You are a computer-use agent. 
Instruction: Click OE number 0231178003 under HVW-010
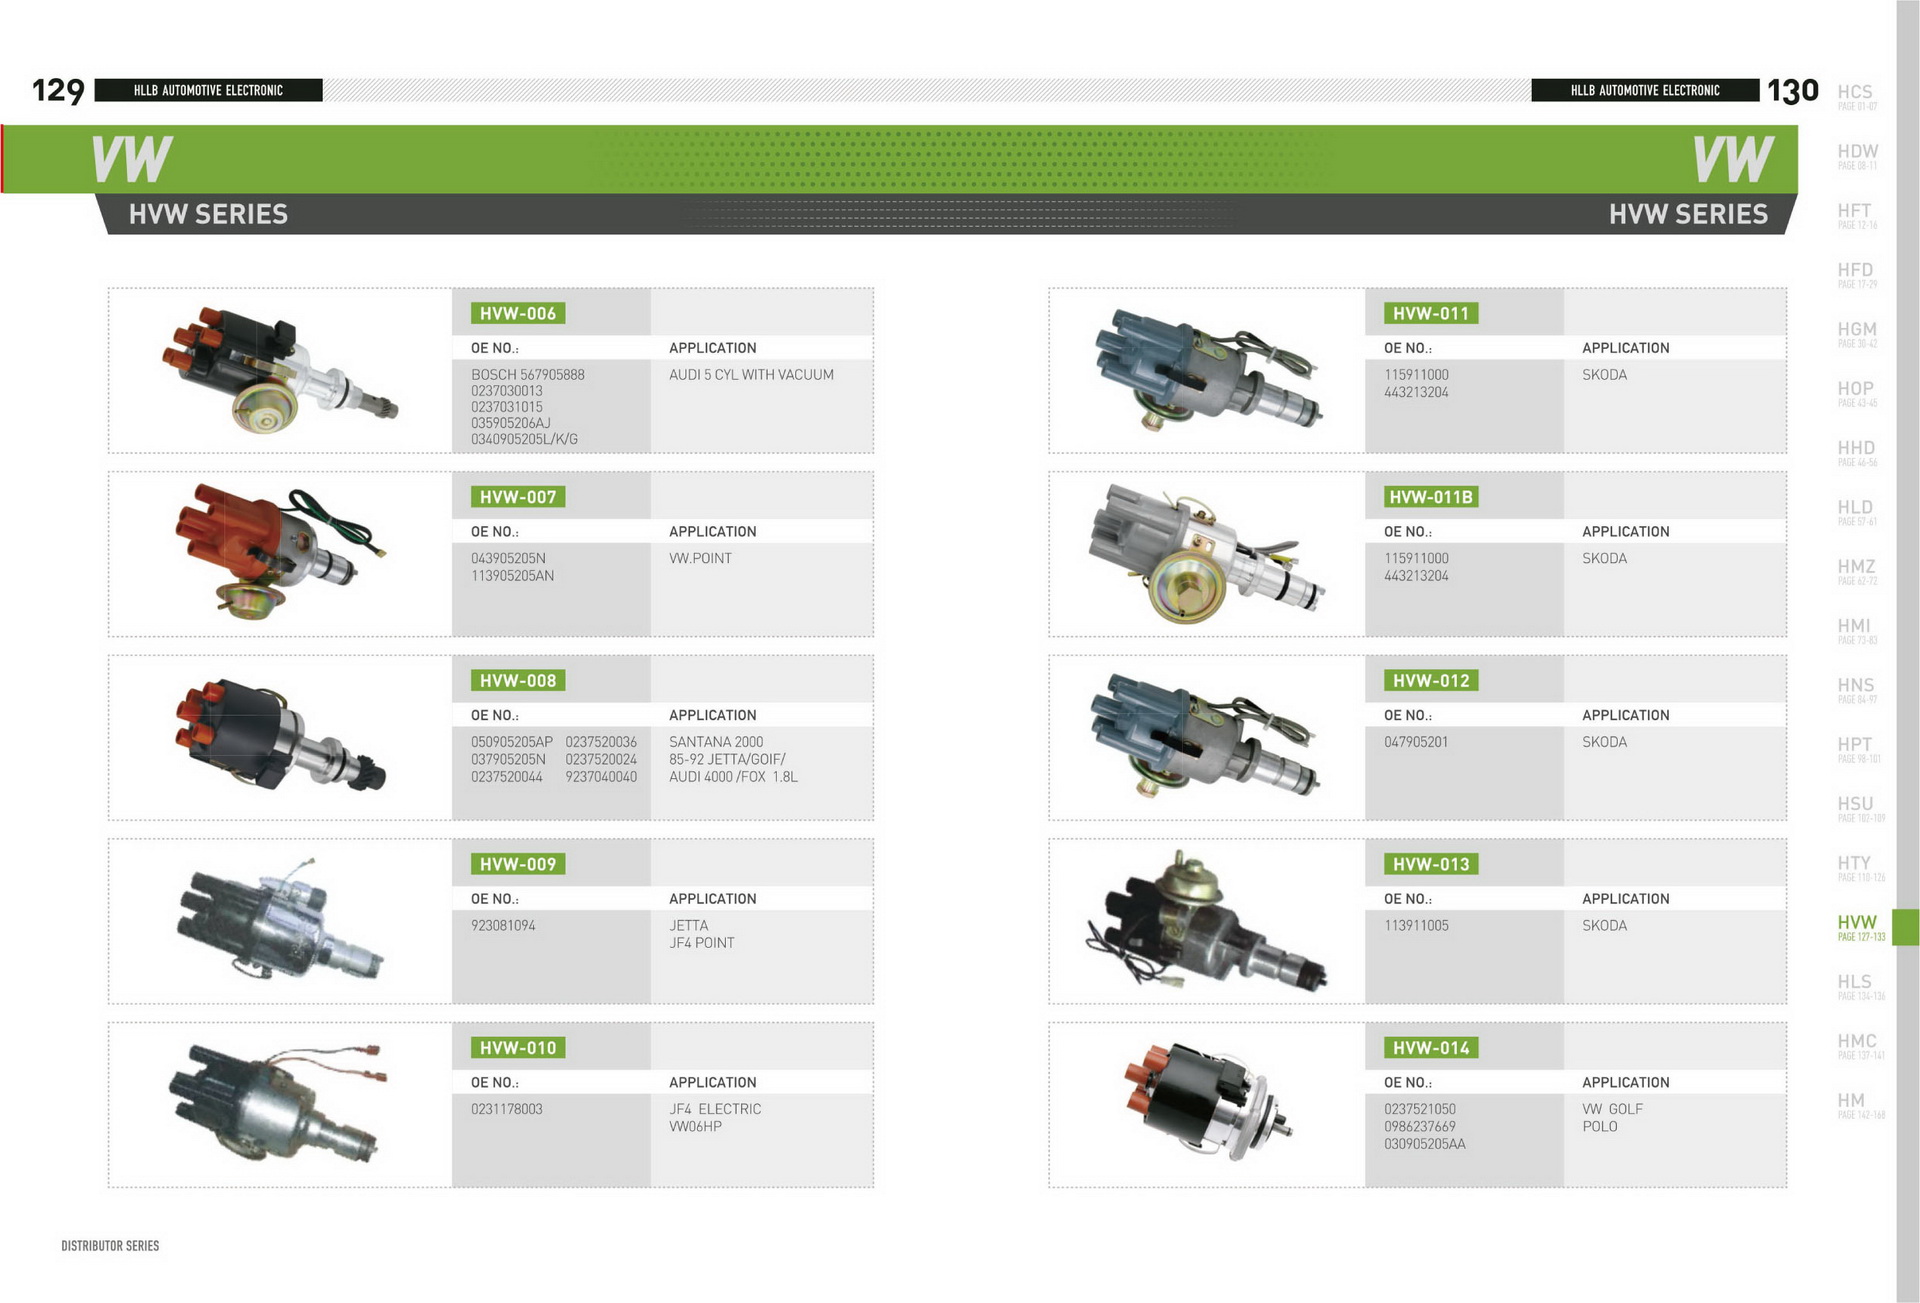(507, 1109)
